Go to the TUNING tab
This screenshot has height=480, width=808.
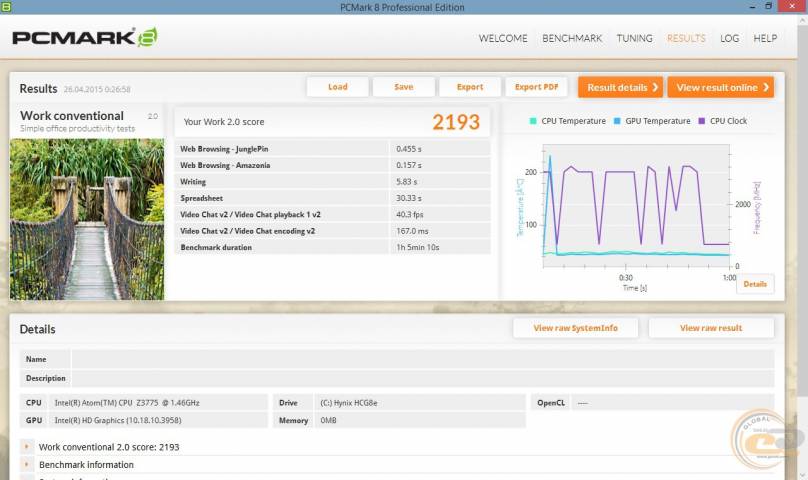tap(634, 38)
